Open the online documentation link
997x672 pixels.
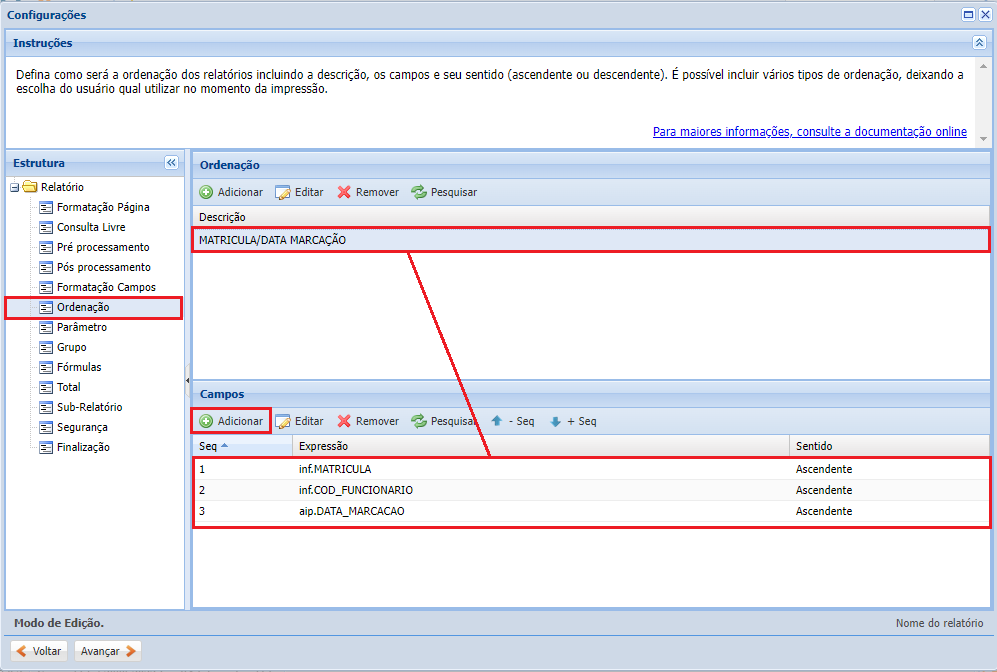pyautogui.click(x=809, y=132)
